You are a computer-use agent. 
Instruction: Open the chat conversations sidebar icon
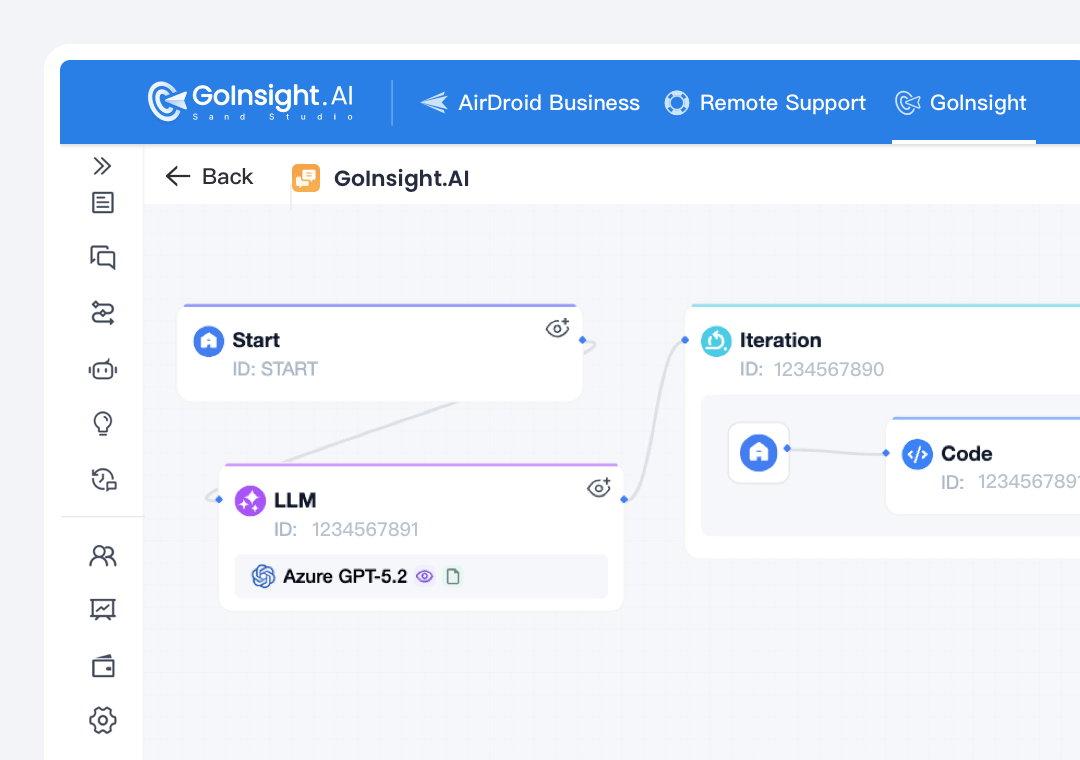pos(102,258)
